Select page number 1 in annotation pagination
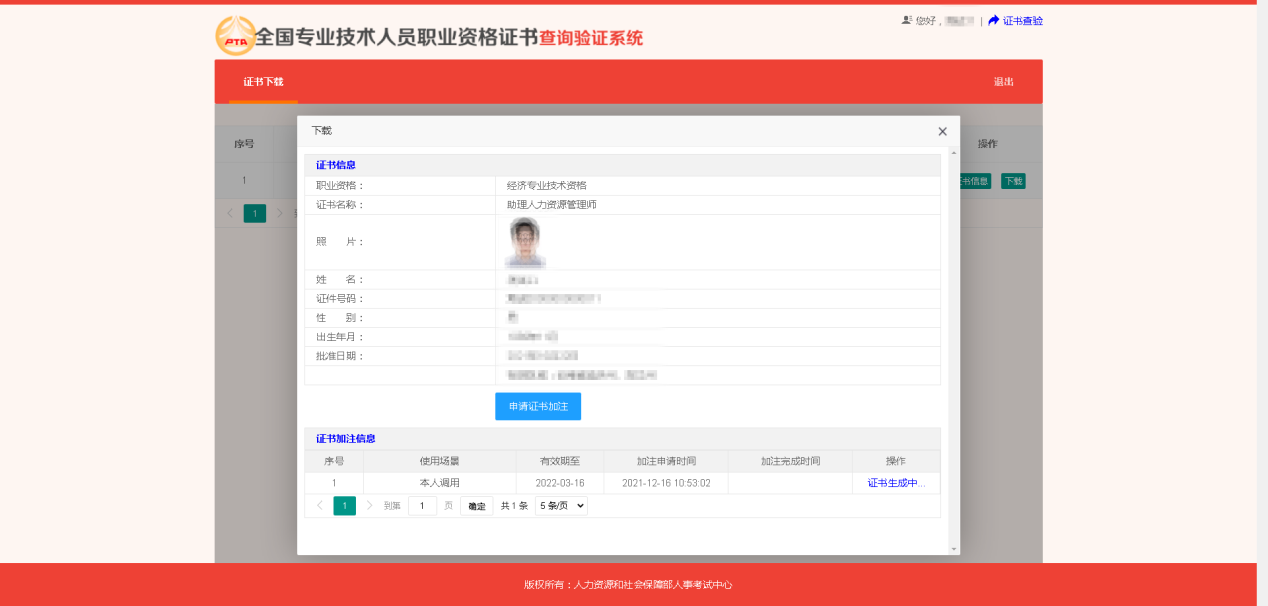The width and height of the screenshot is (1268, 606). (344, 505)
